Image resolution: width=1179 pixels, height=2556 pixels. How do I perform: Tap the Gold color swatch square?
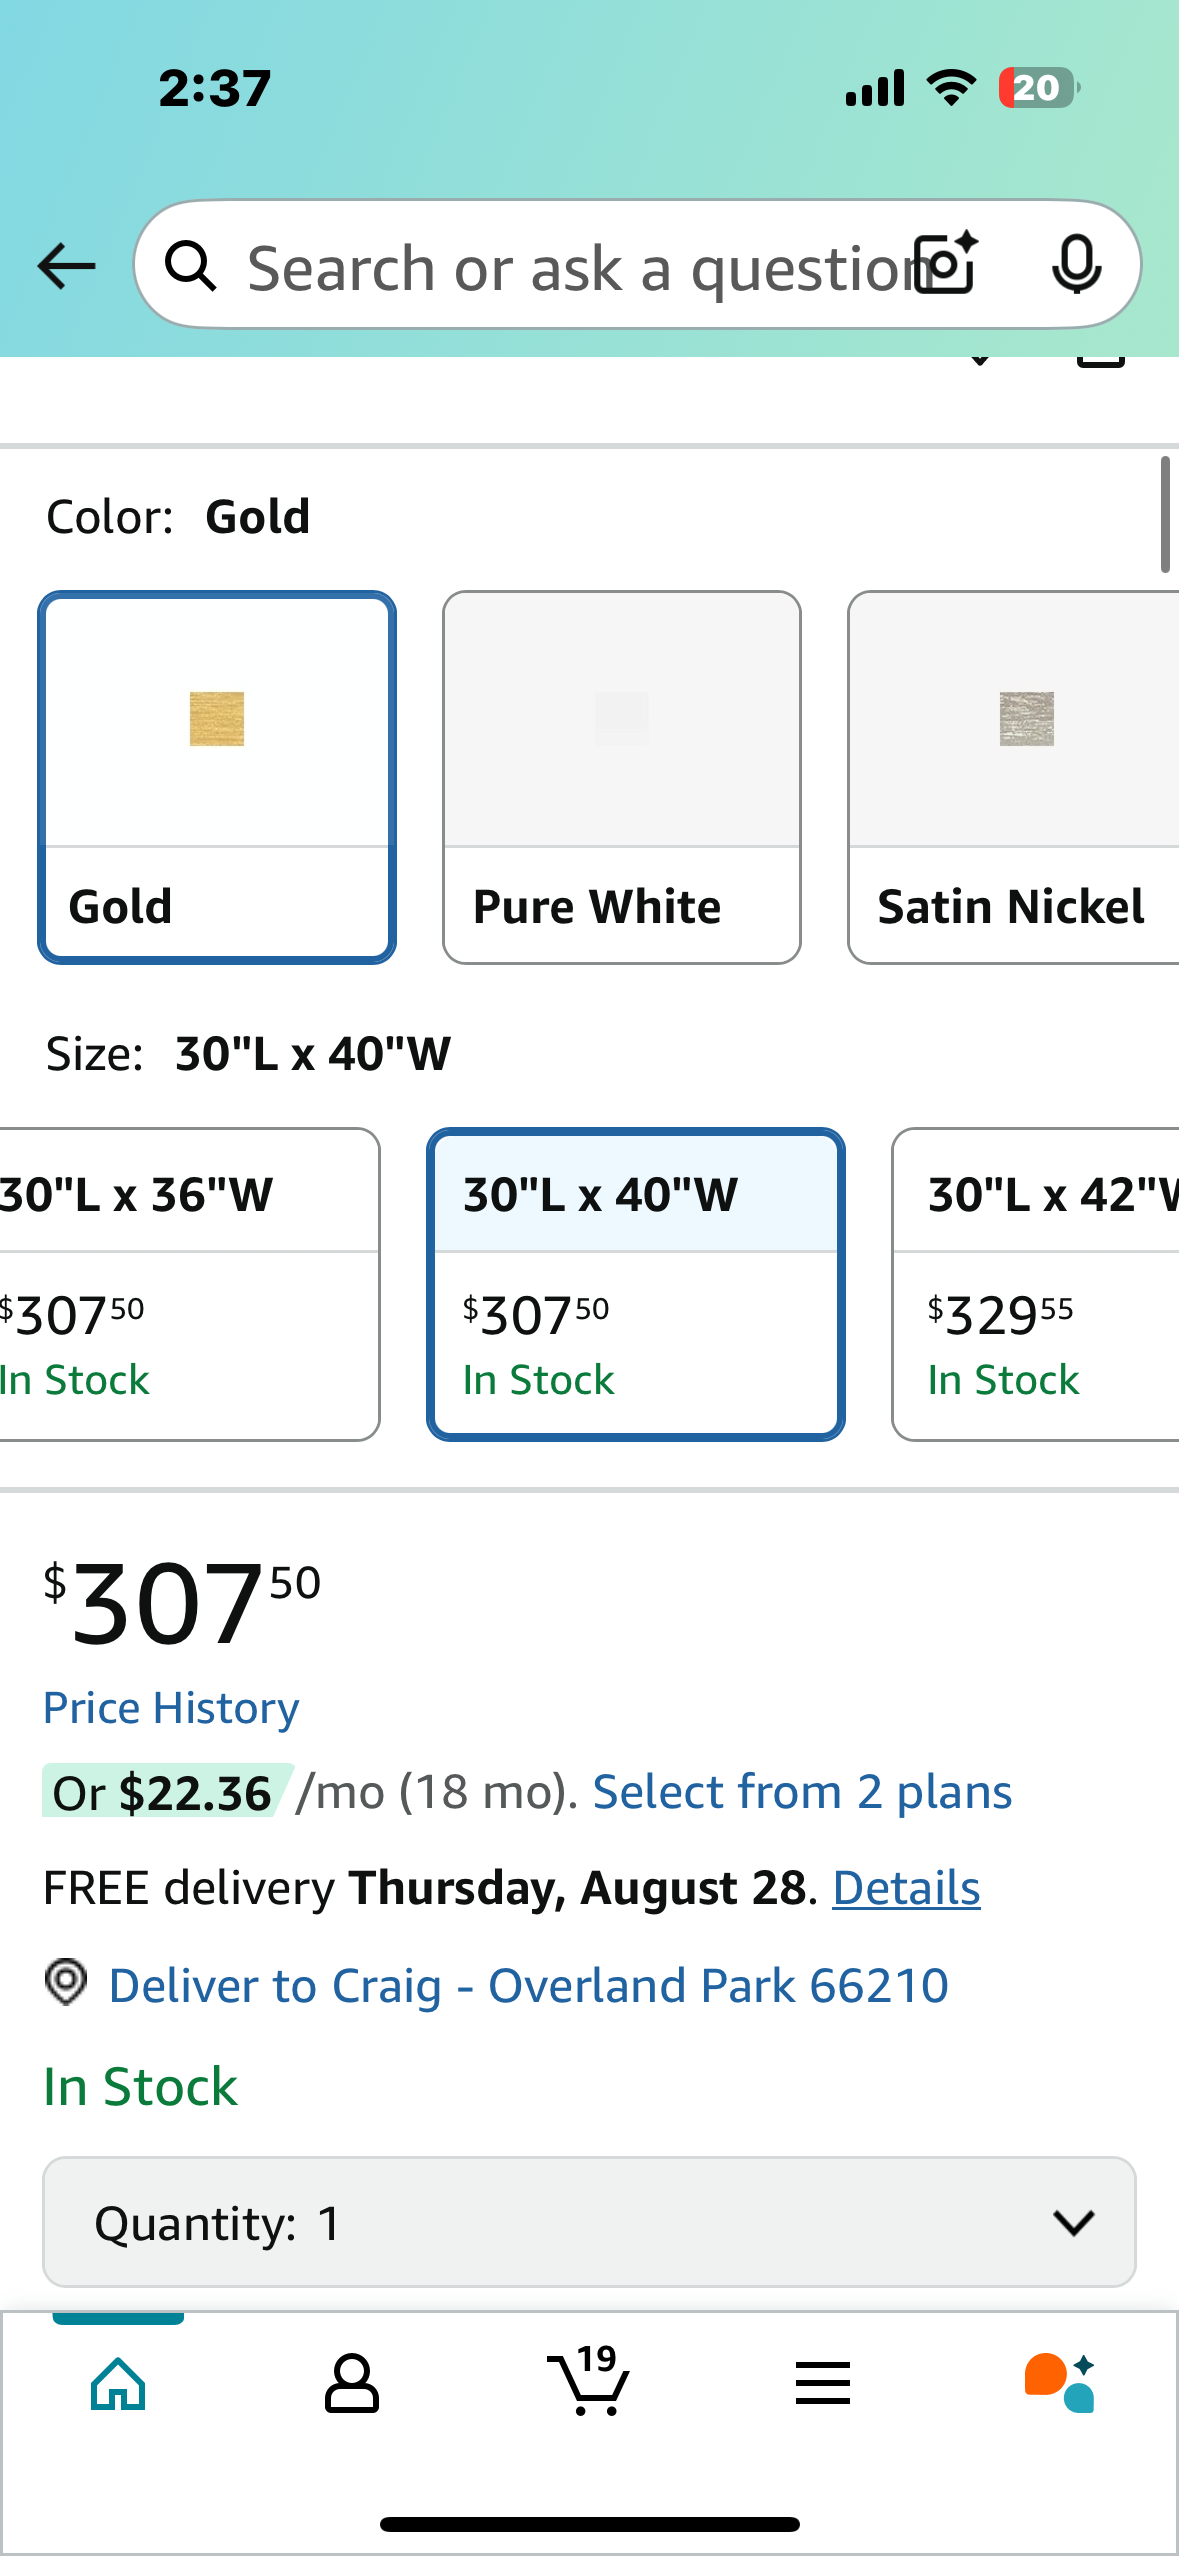pyautogui.click(x=217, y=719)
